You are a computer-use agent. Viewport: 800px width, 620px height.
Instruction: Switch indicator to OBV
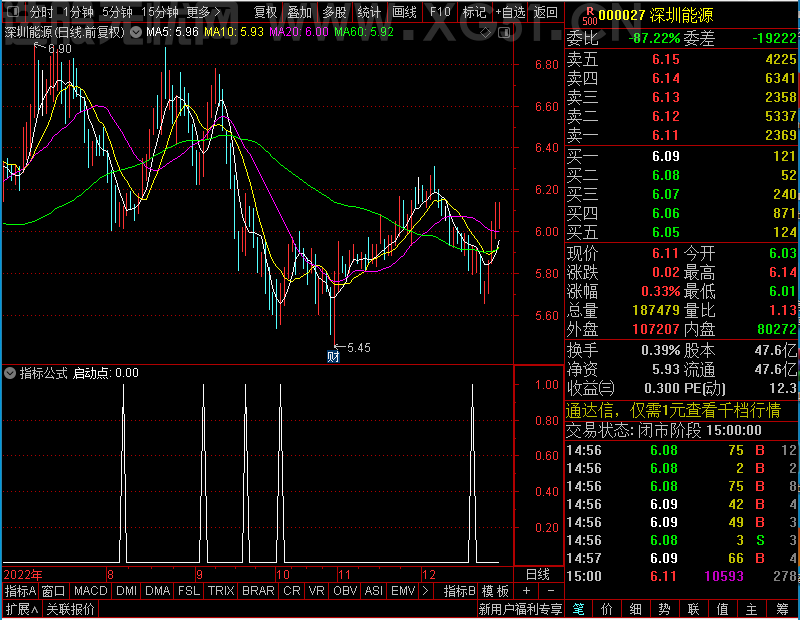click(345, 591)
